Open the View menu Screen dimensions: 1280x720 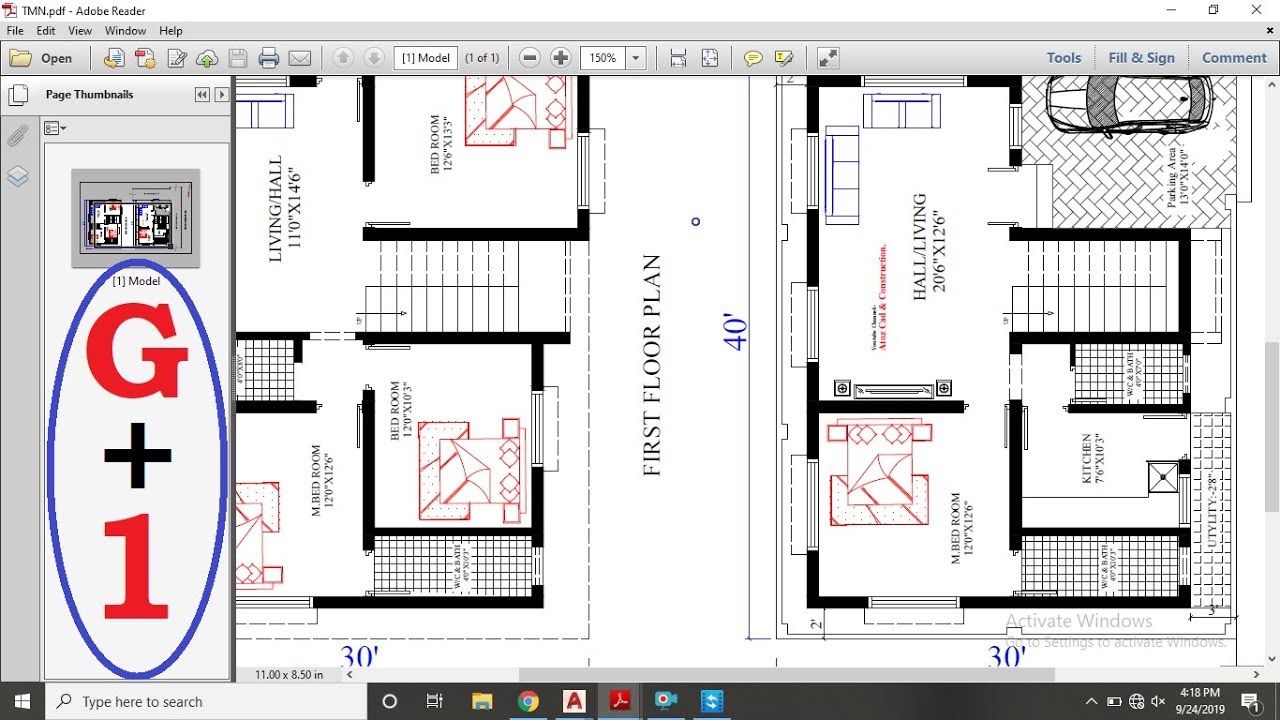[x=80, y=31]
